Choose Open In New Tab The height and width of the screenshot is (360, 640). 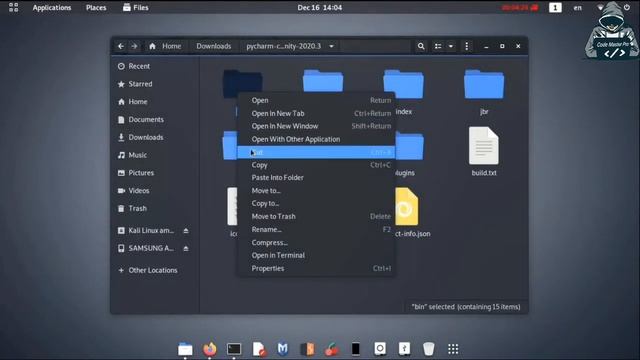[316, 113]
